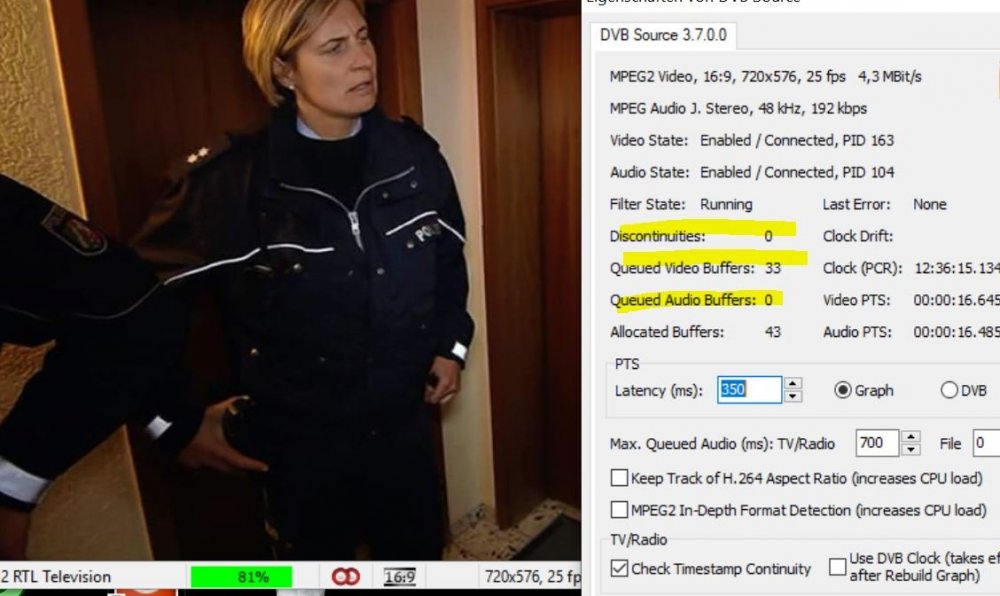Viewport: 1000px width, 596px height.
Task: Click the File queued audio field
Action: 986,442
